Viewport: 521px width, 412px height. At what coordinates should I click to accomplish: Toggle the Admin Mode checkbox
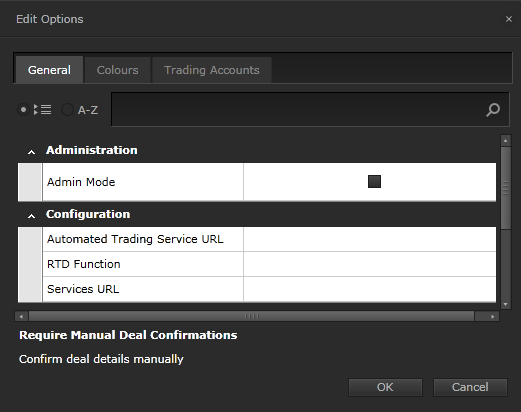point(374,182)
